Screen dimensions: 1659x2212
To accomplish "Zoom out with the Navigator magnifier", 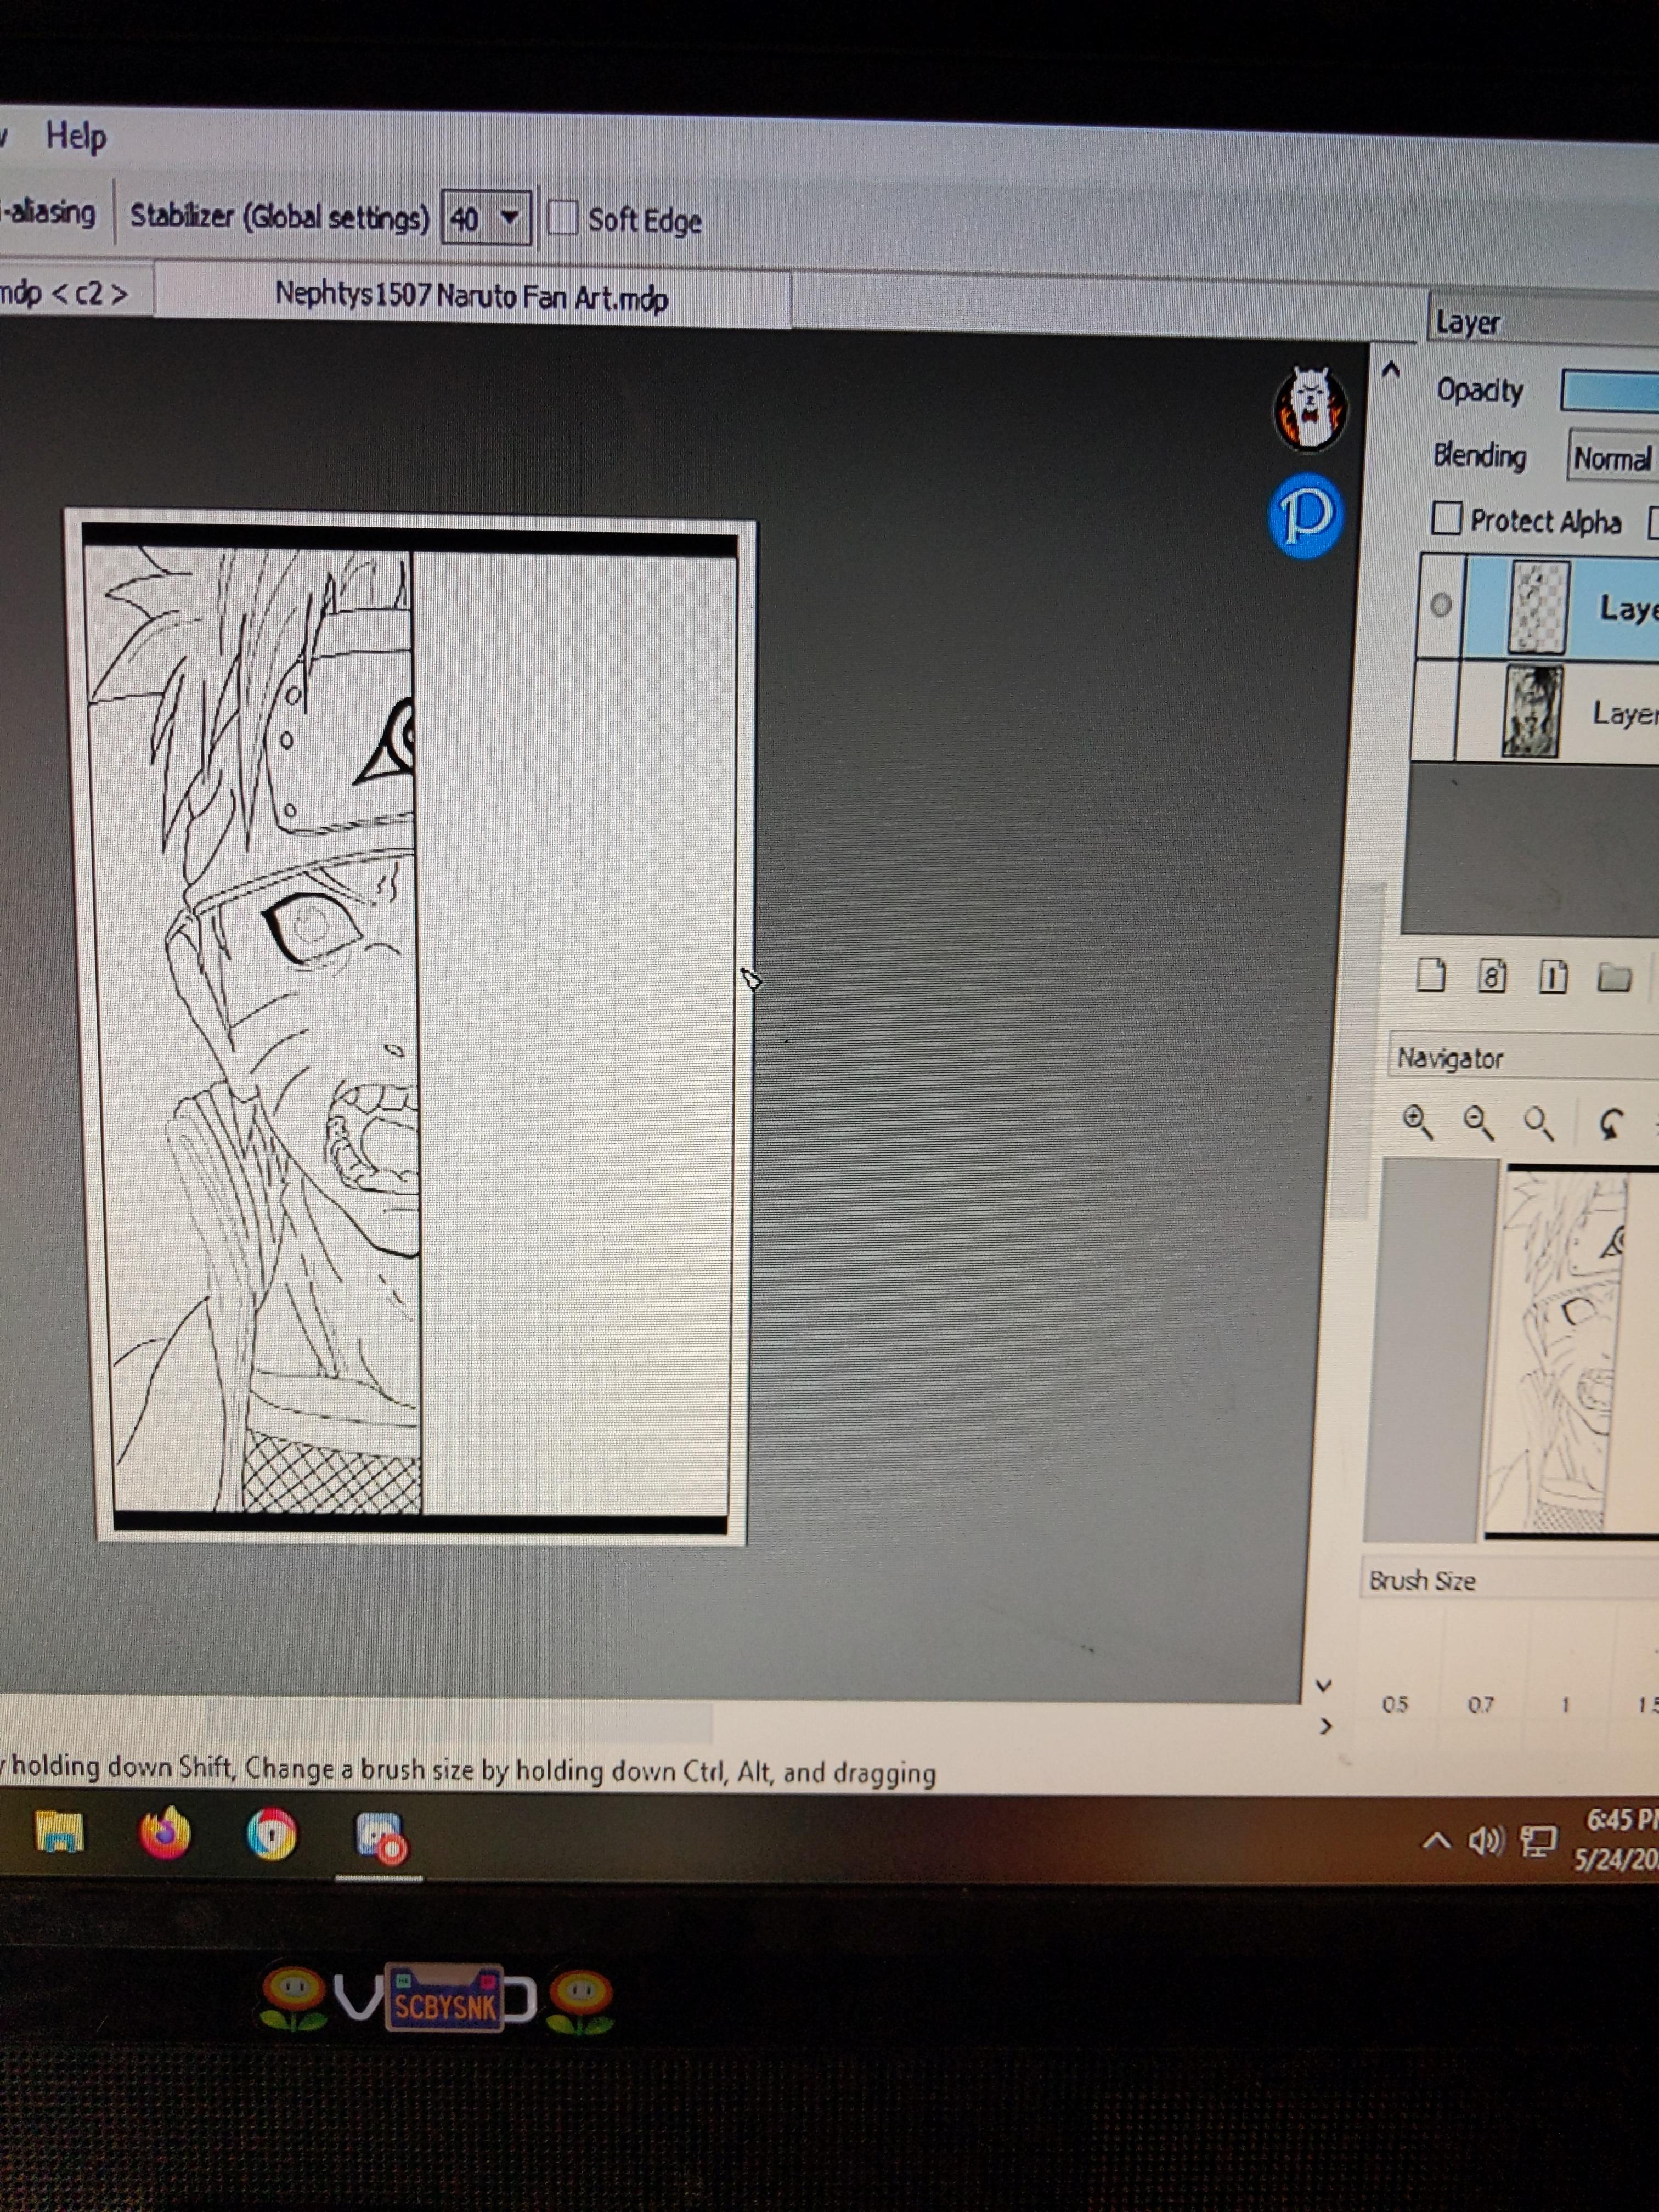I will tap(1477, 1120).
